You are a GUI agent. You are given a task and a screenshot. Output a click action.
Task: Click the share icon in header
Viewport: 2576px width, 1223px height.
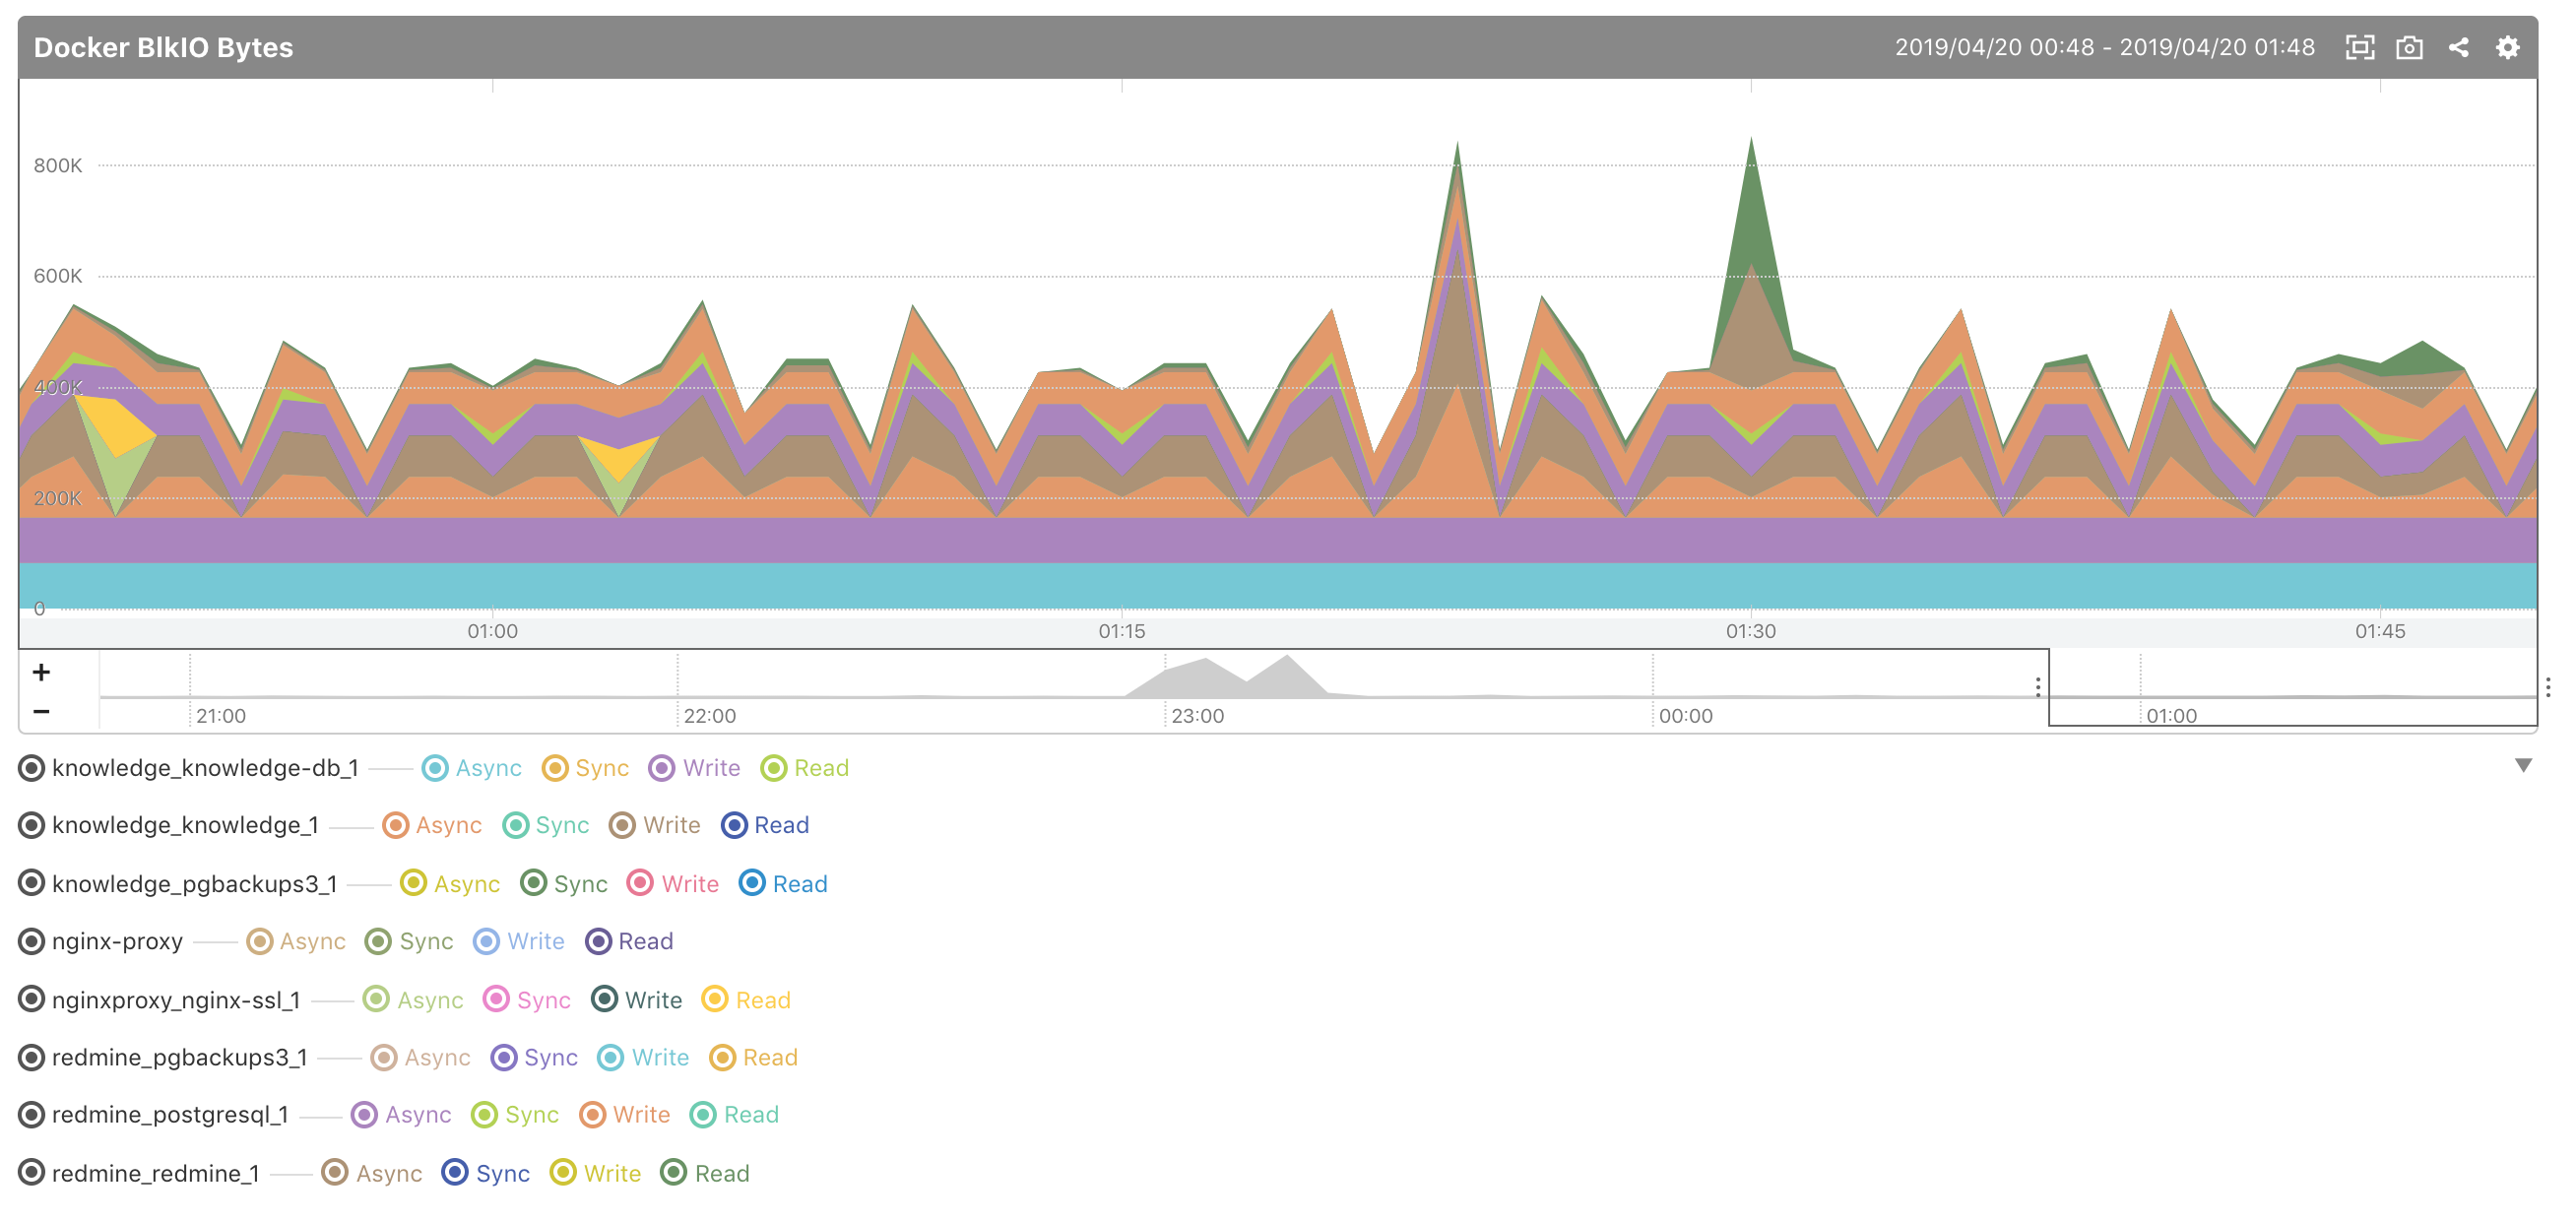(x=2458, y=47)
